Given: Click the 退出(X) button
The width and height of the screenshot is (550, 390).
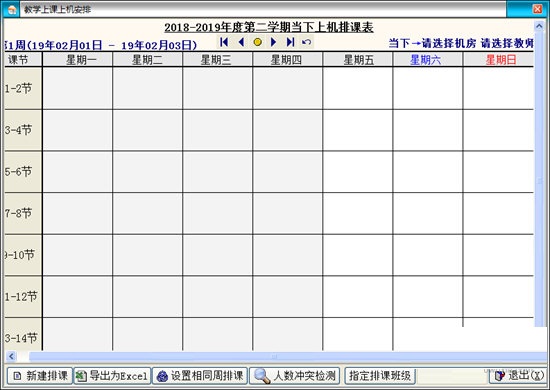Looking at the screenshot, I should [x=518, y=376].
